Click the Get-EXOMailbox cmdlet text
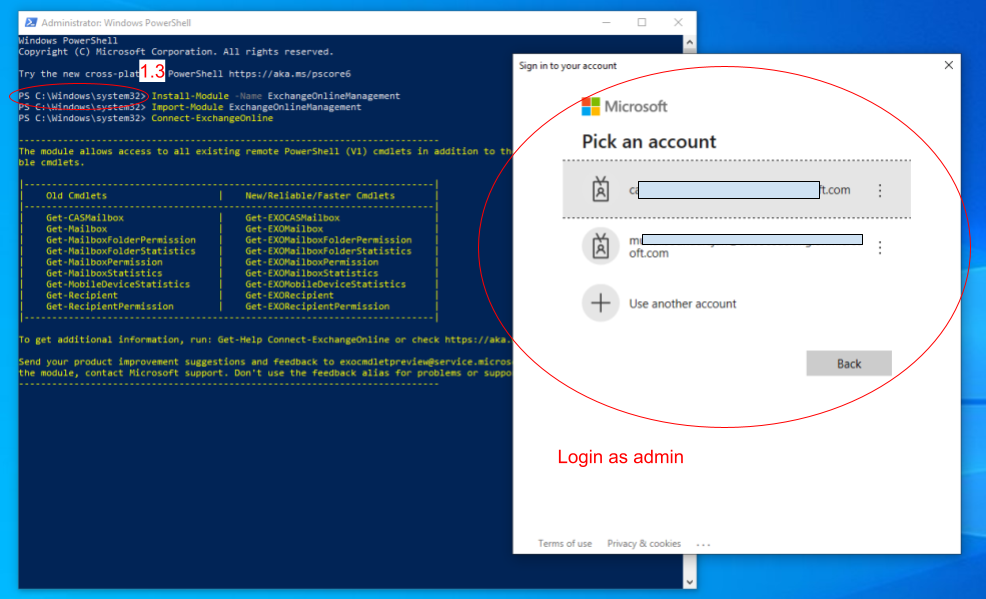 click(x=284, y=229)
